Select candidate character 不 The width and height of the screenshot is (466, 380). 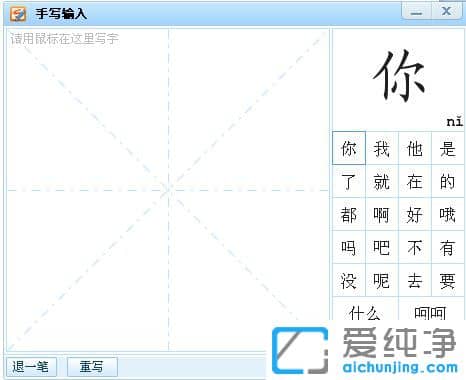click(x=415, y=247)
